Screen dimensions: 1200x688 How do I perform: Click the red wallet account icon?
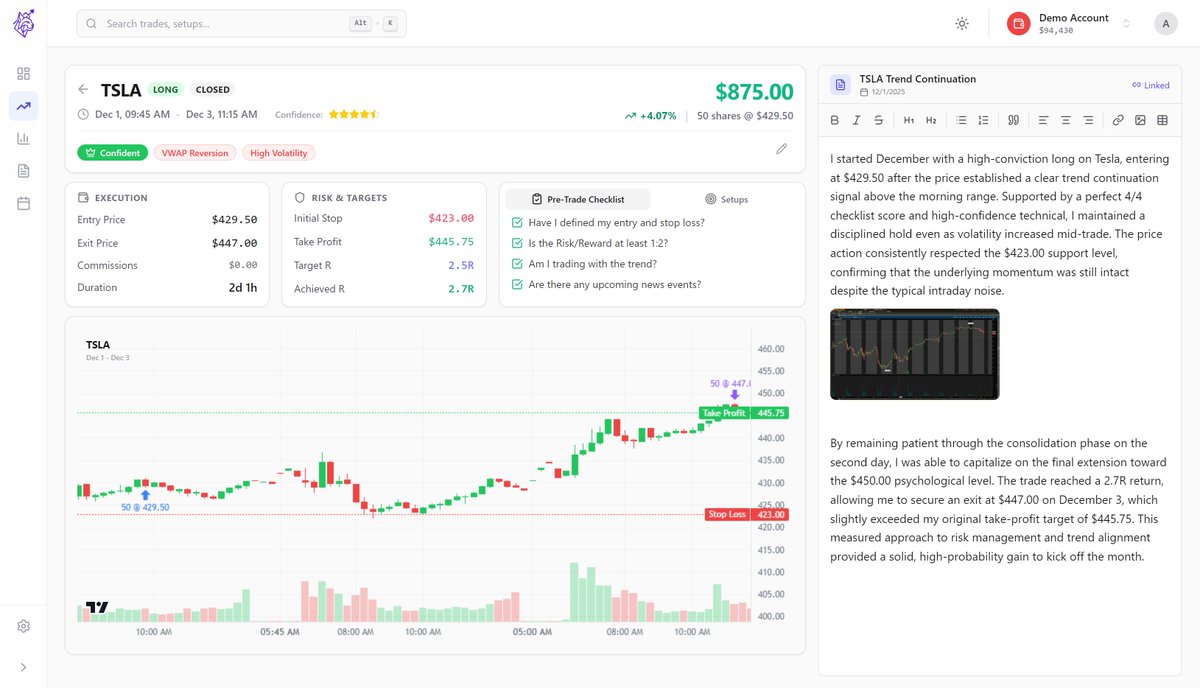[x=1018, y=23]
